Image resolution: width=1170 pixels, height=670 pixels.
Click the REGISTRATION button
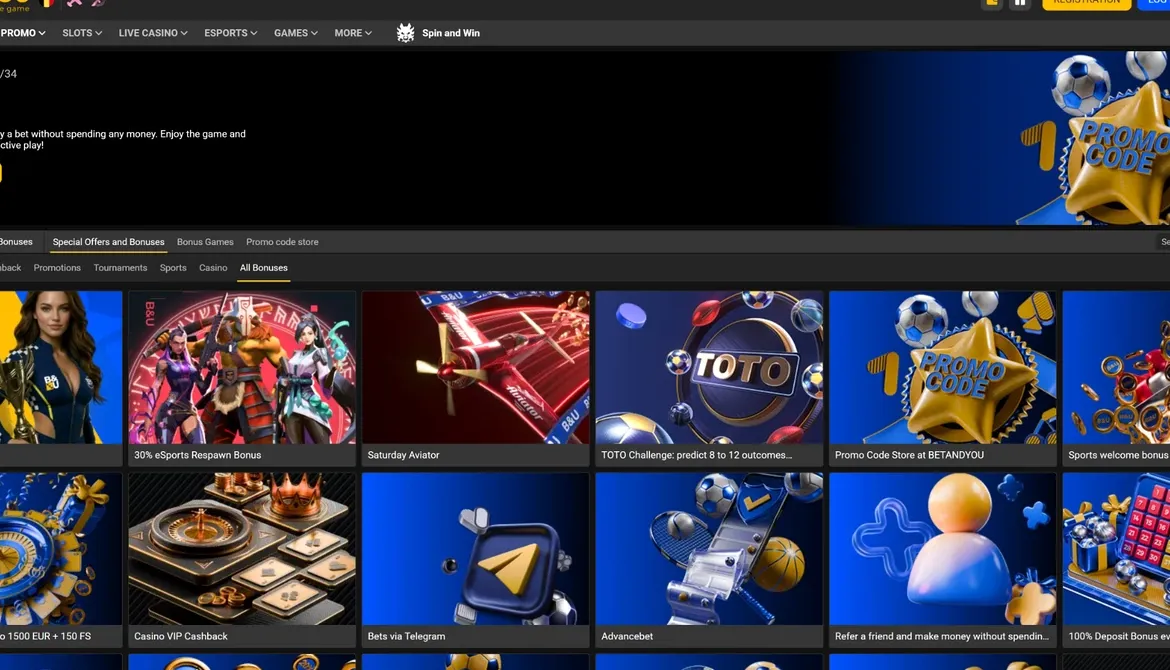pos(1086,4)
